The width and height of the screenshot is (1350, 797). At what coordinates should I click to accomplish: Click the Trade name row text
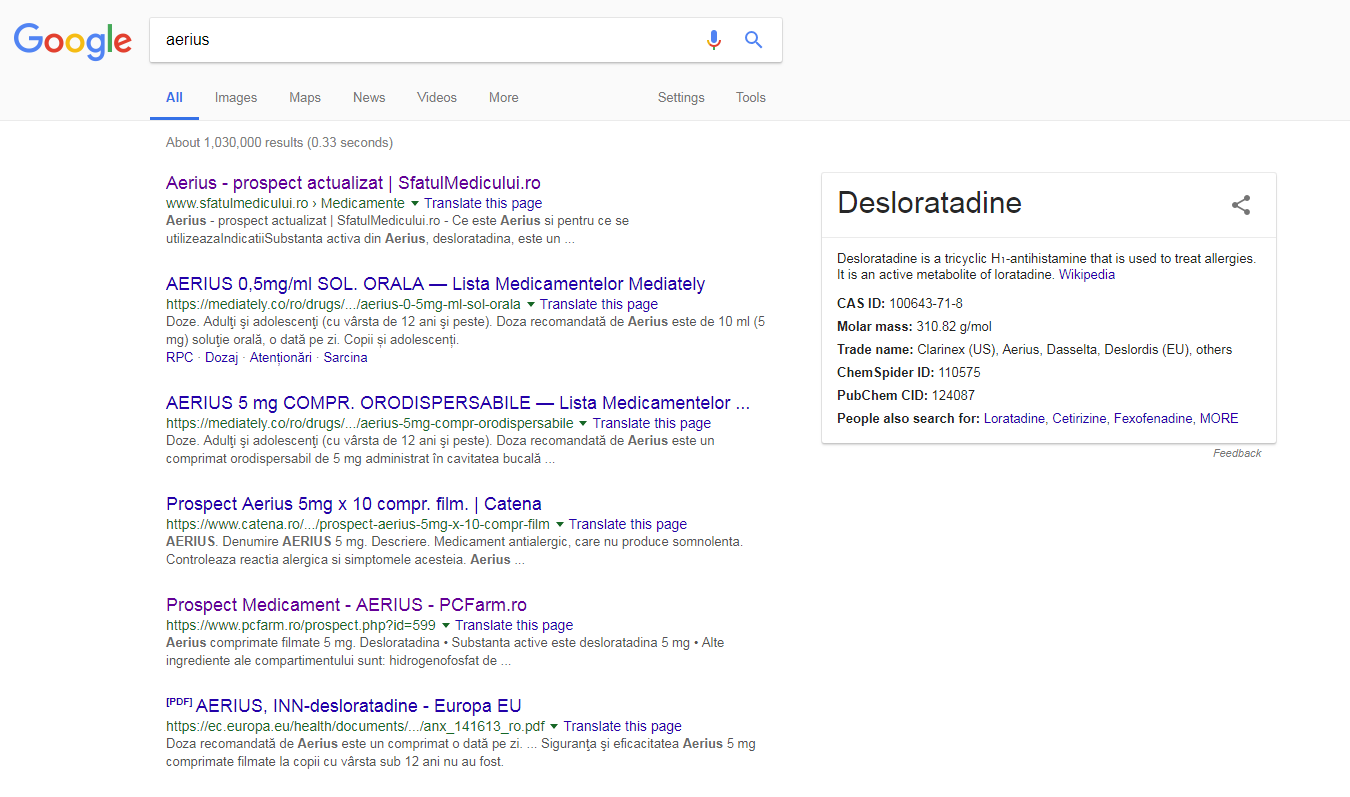point(1035,350)
